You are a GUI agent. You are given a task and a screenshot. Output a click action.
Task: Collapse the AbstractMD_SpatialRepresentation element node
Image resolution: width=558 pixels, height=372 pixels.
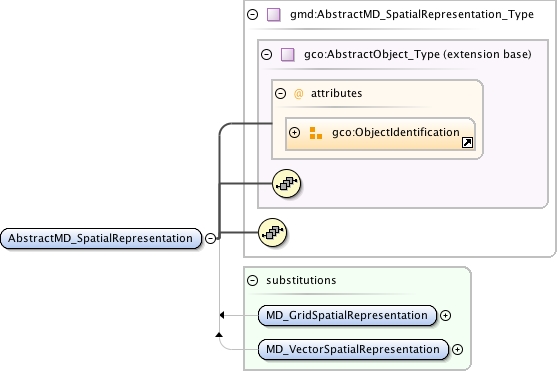211,238
